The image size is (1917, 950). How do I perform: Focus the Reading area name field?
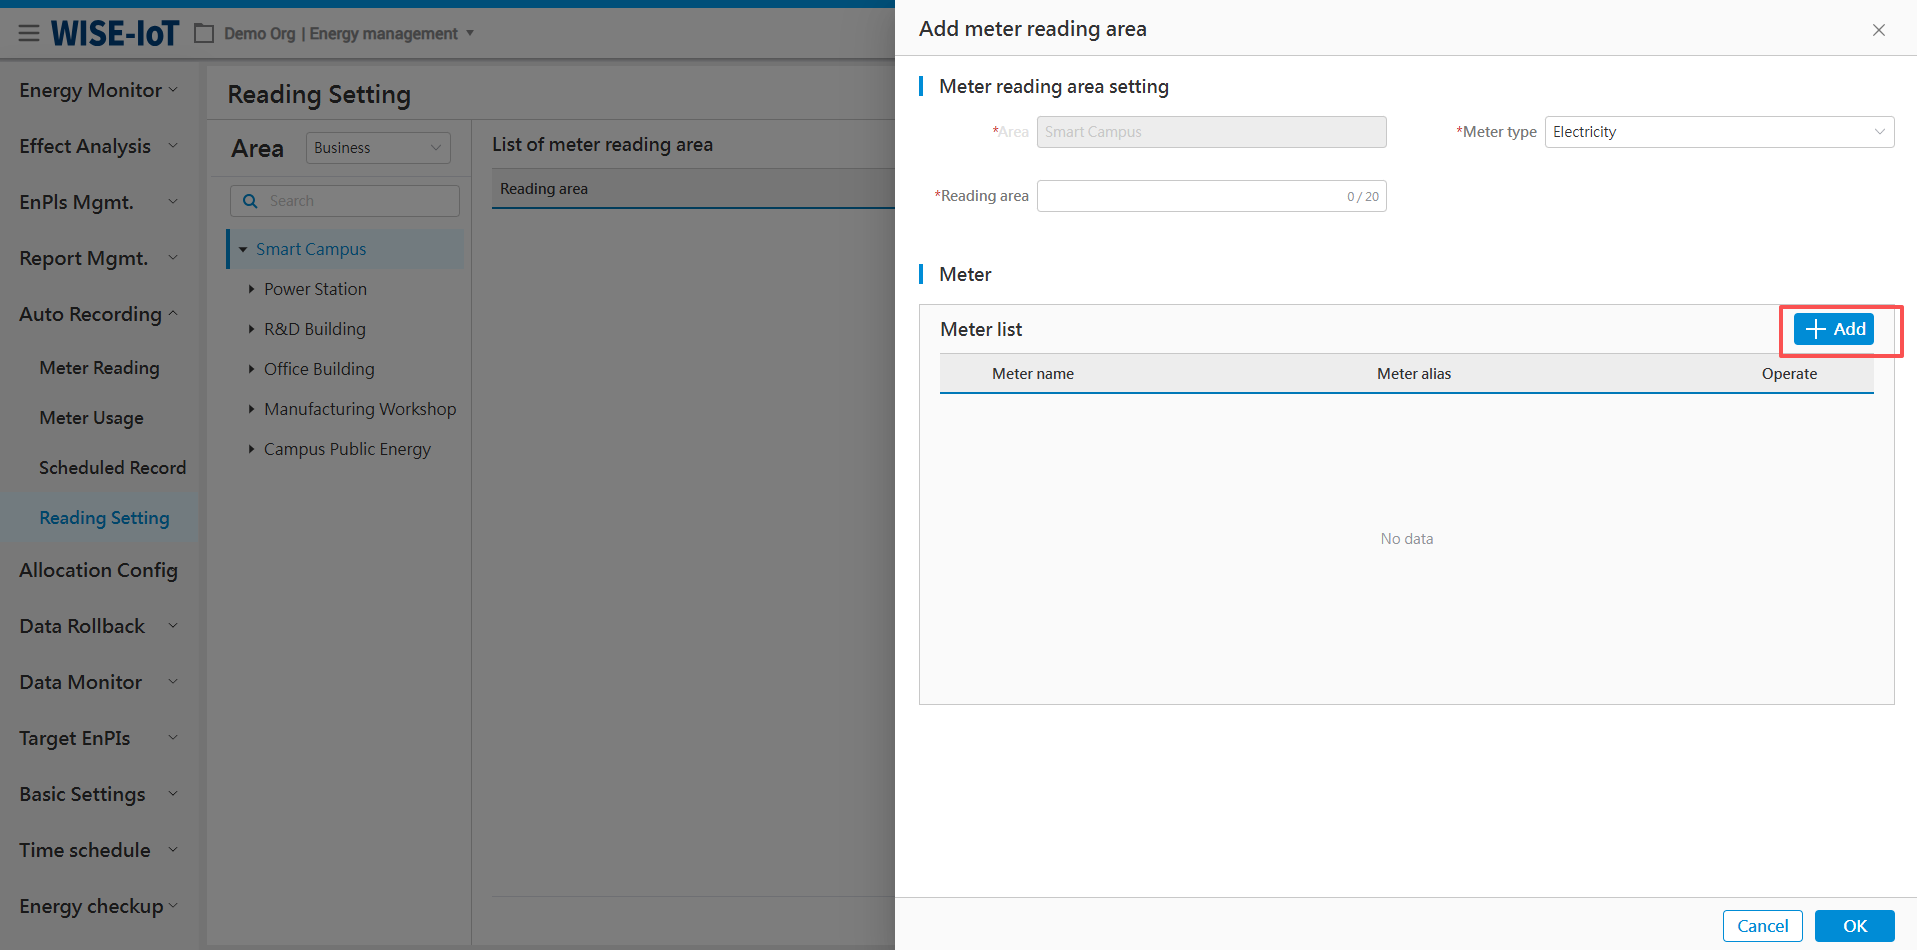point(1190,196)
